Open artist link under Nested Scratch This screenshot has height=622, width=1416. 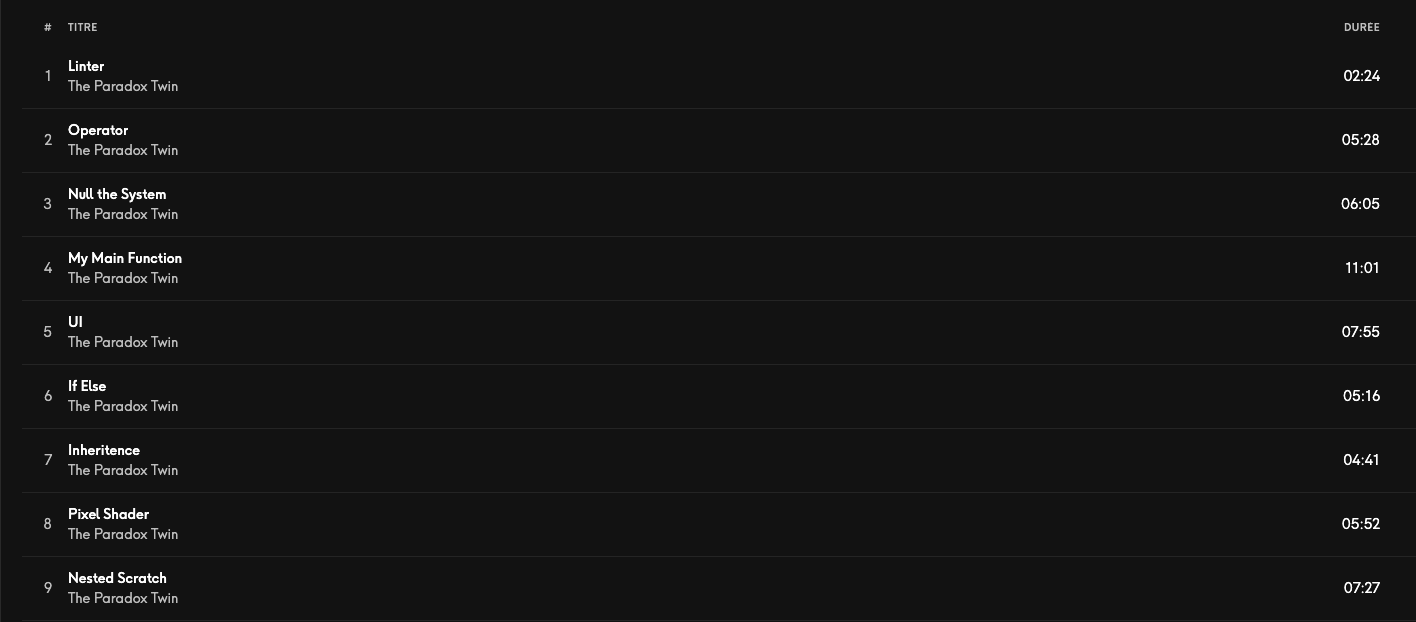(123, 598)
